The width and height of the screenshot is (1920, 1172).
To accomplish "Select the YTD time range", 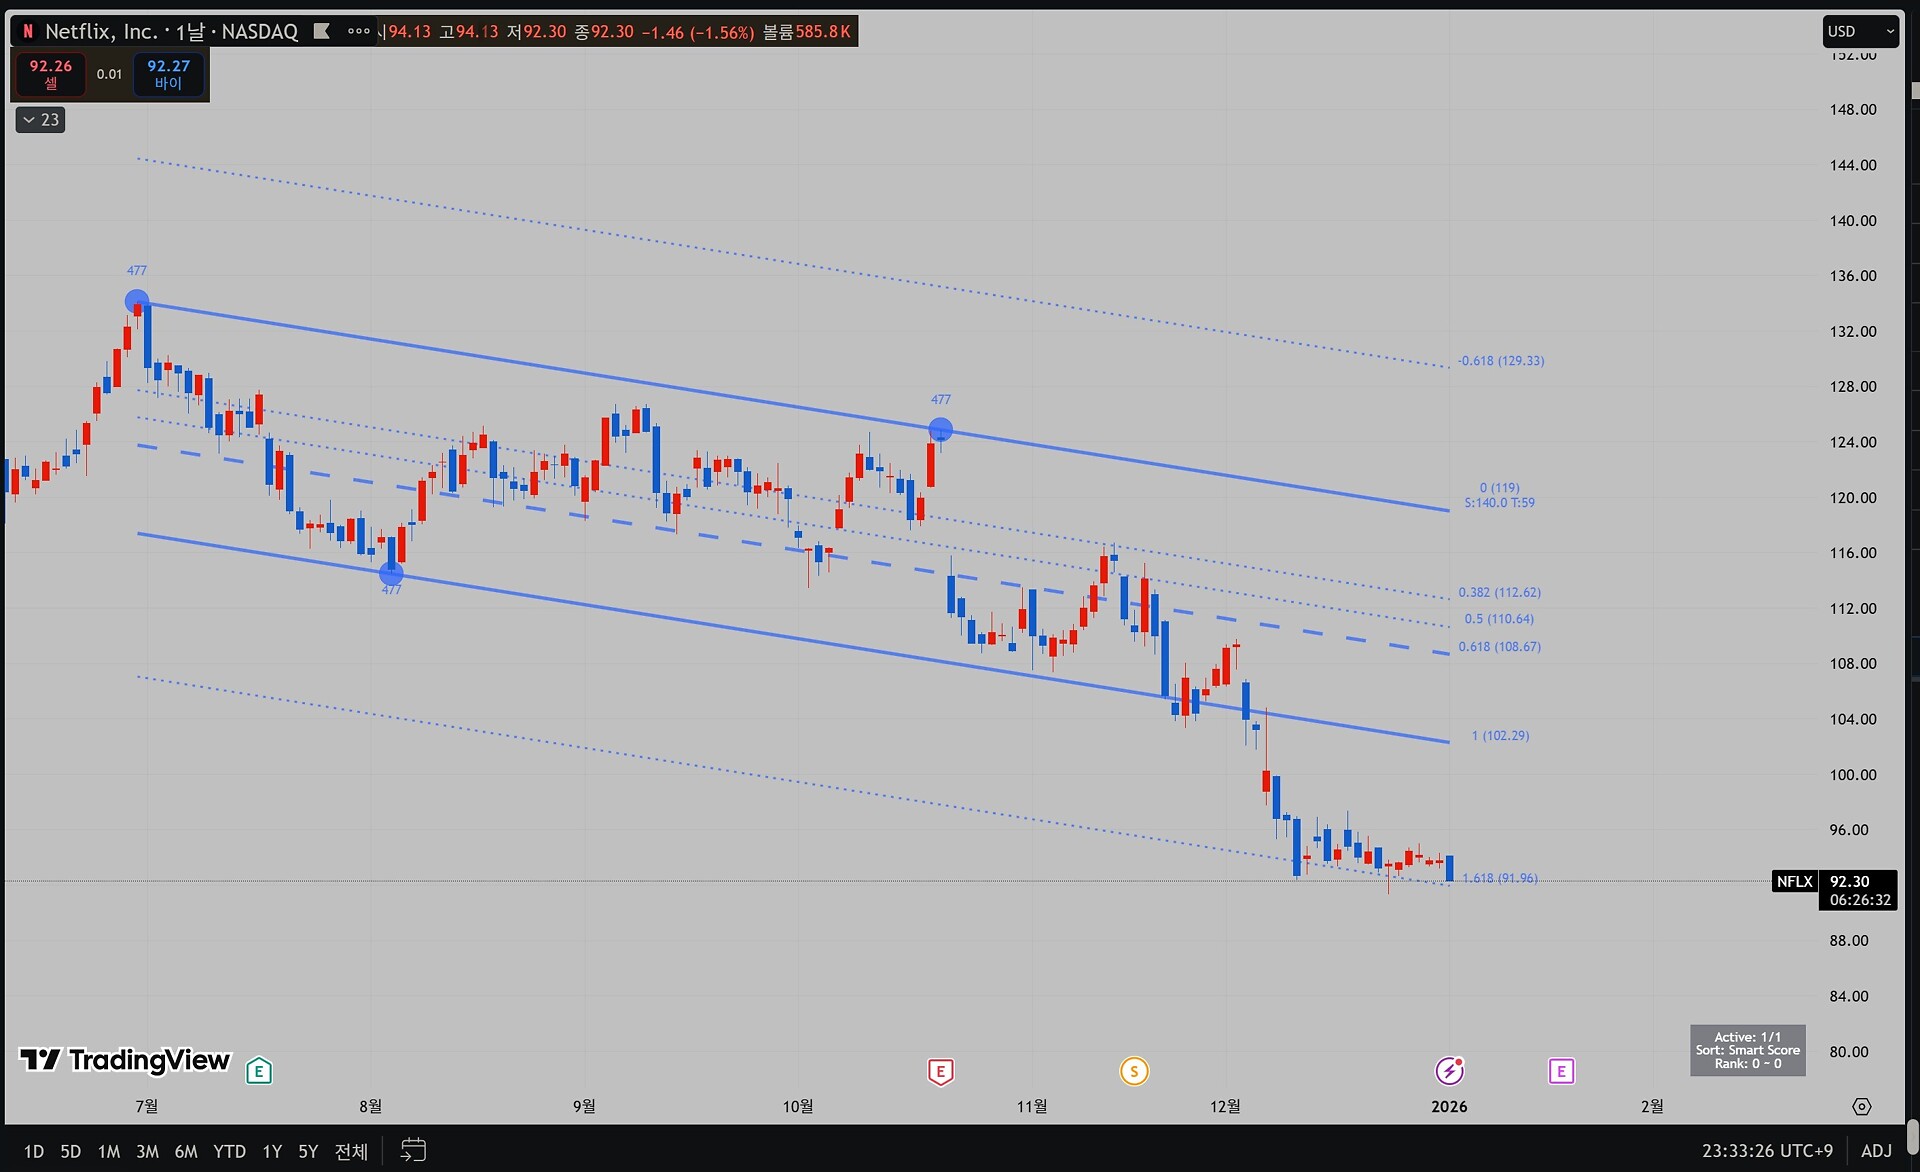I will tap(229, 1151).
